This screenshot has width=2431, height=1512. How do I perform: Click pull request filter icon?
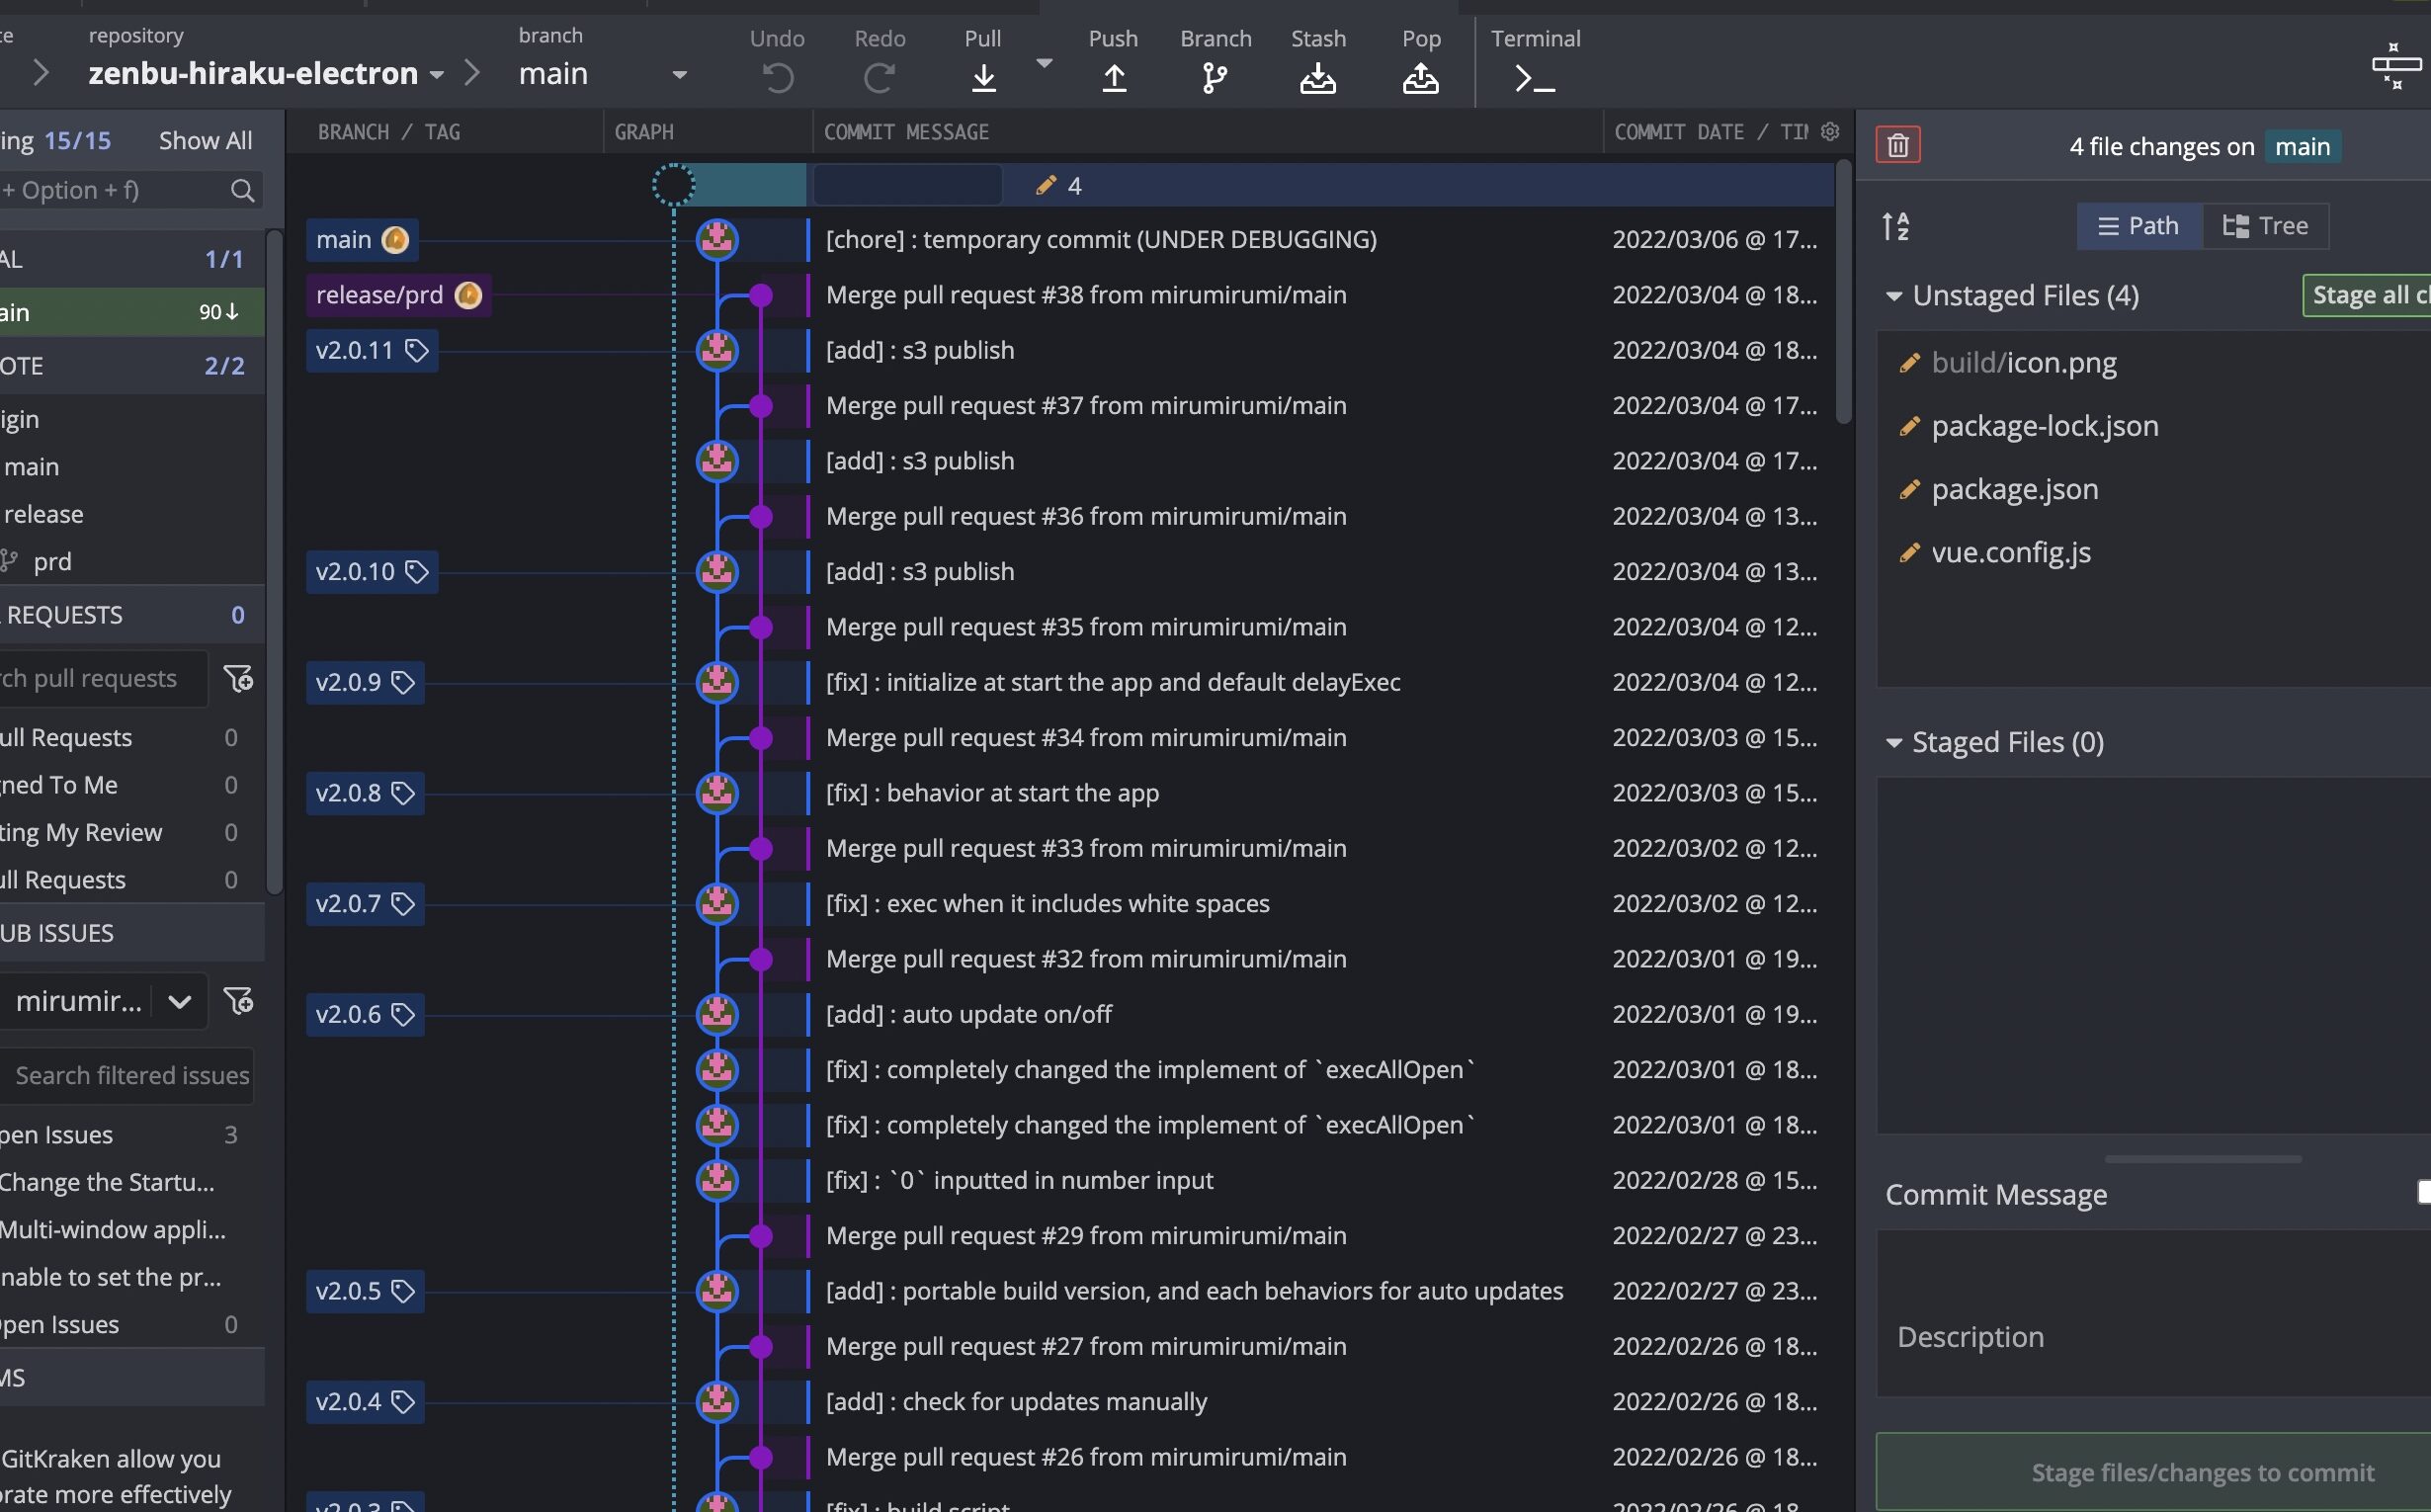238,679
